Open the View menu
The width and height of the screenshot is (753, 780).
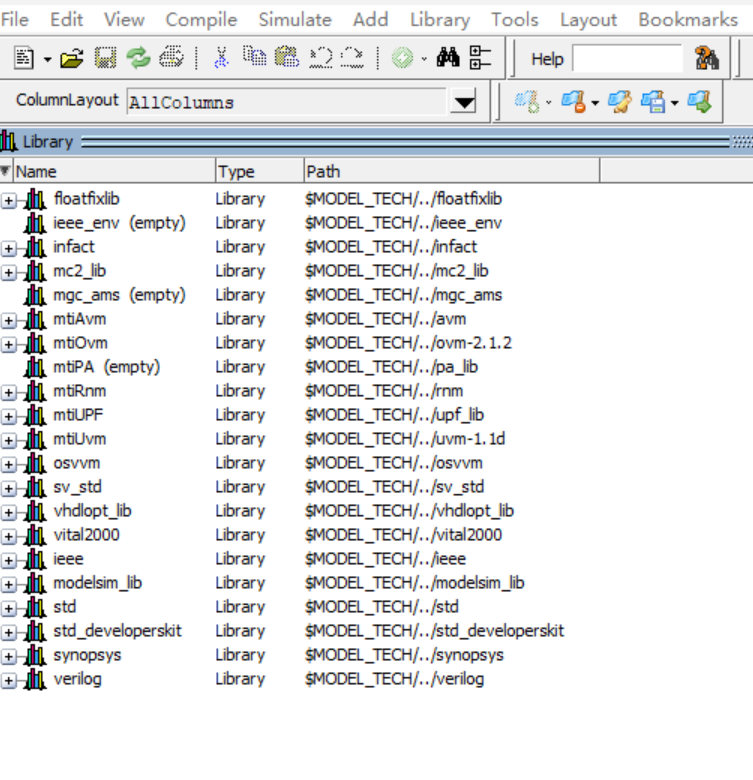tap(124, 19)
